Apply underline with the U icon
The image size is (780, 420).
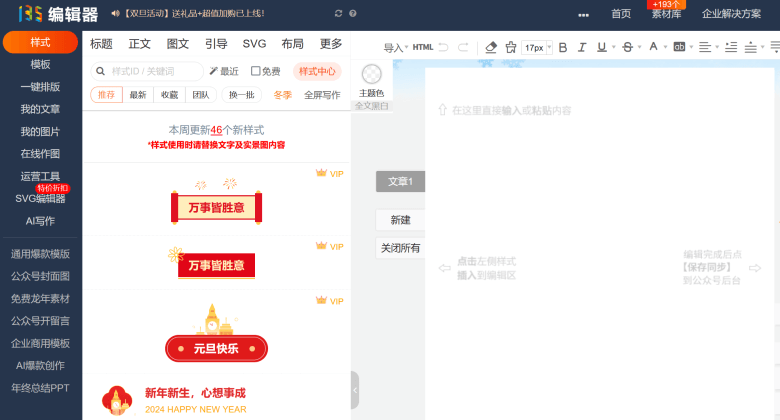click(601, 47)
